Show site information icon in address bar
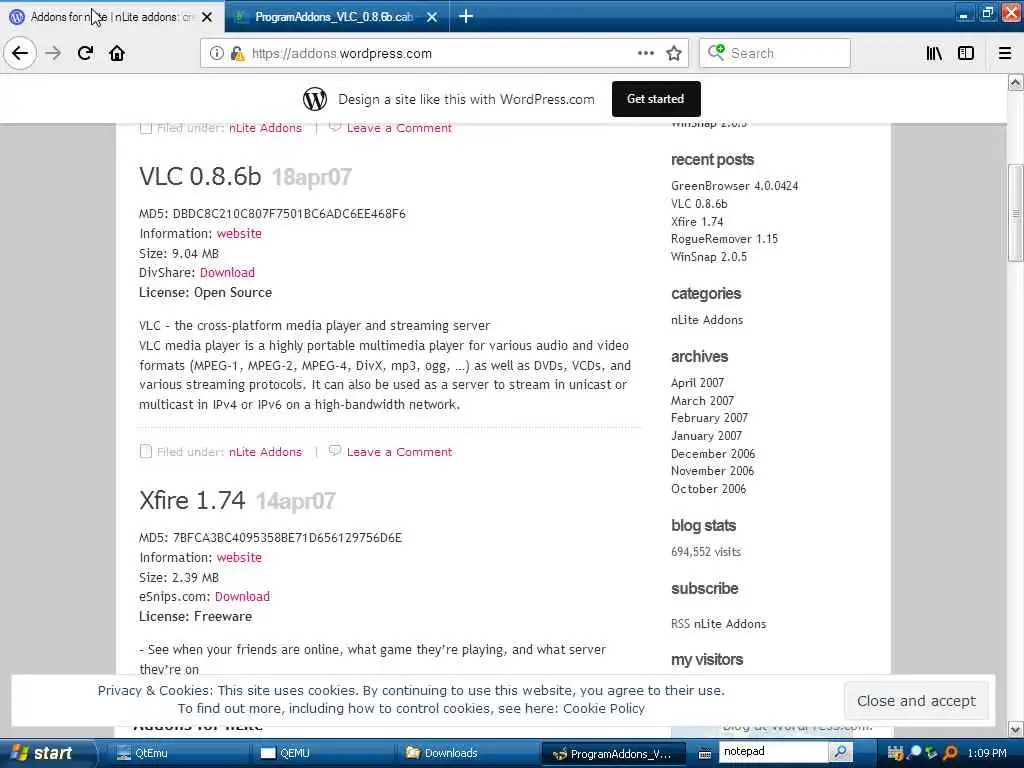The image size is (1024, 768). 217,54
